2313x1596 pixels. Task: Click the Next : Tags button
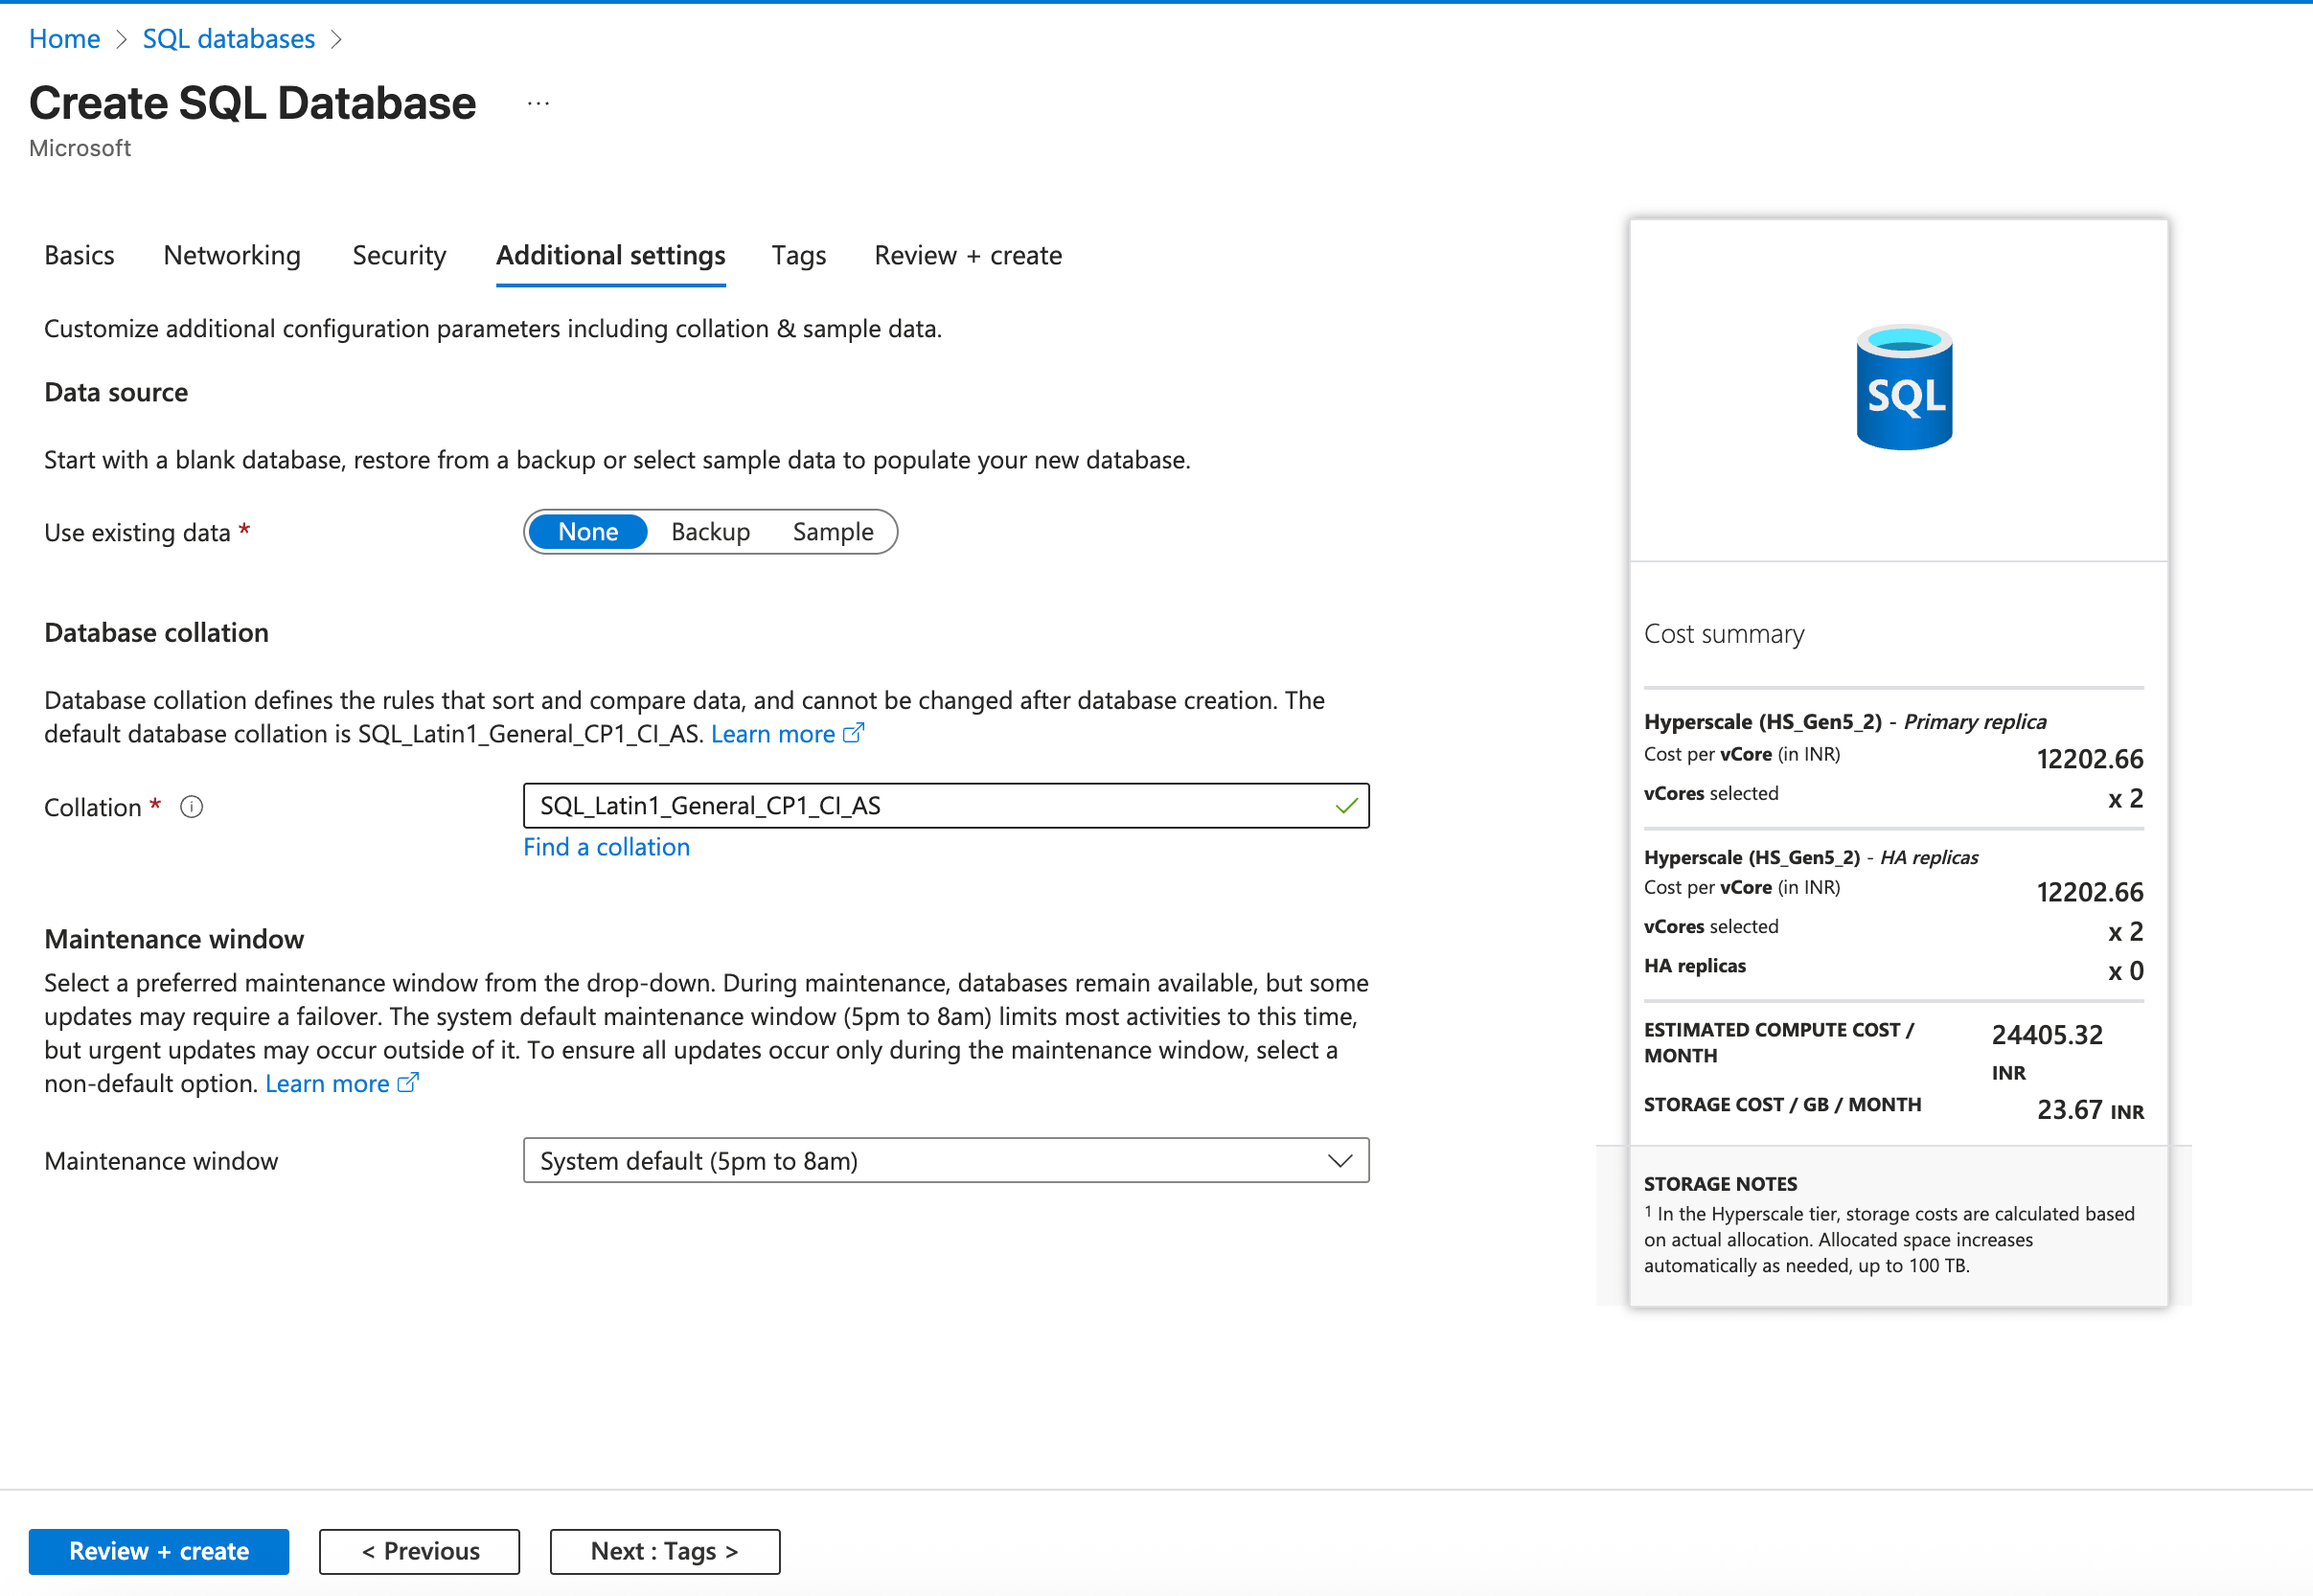664,1551
